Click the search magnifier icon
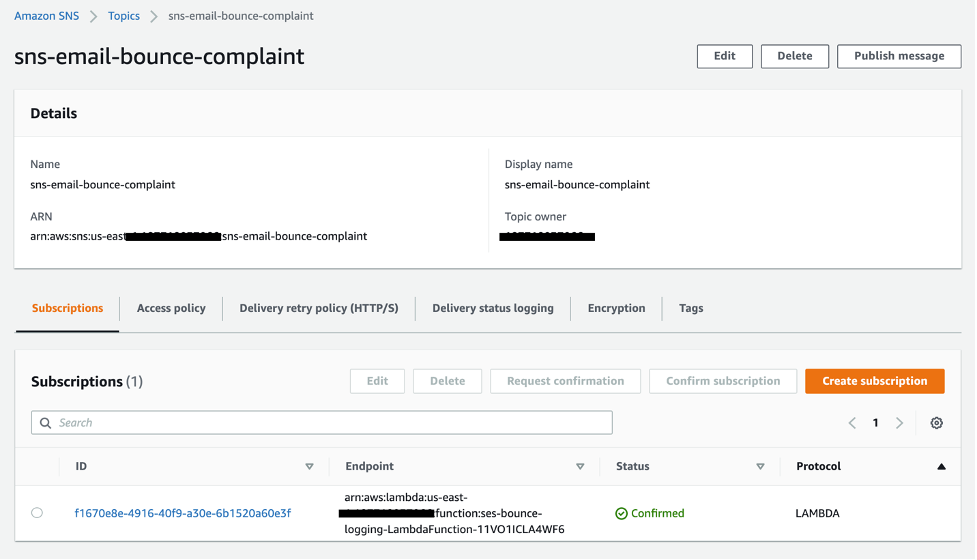Screen dimensions: 977x560 (x=45, y=423)
